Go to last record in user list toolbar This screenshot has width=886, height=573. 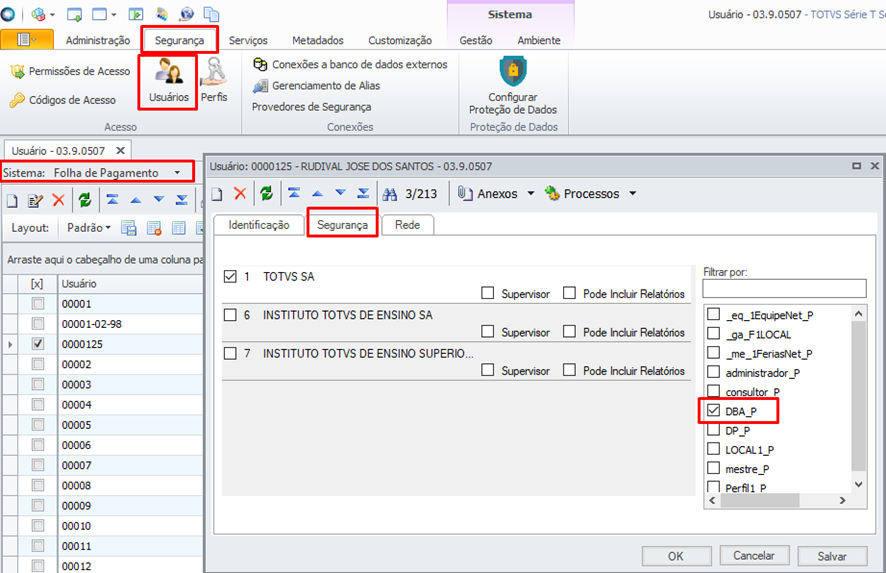coord(181,200)
